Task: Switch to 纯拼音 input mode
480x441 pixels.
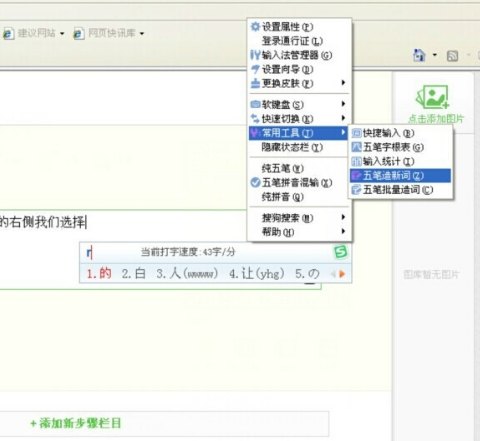Action: [282, 197]
